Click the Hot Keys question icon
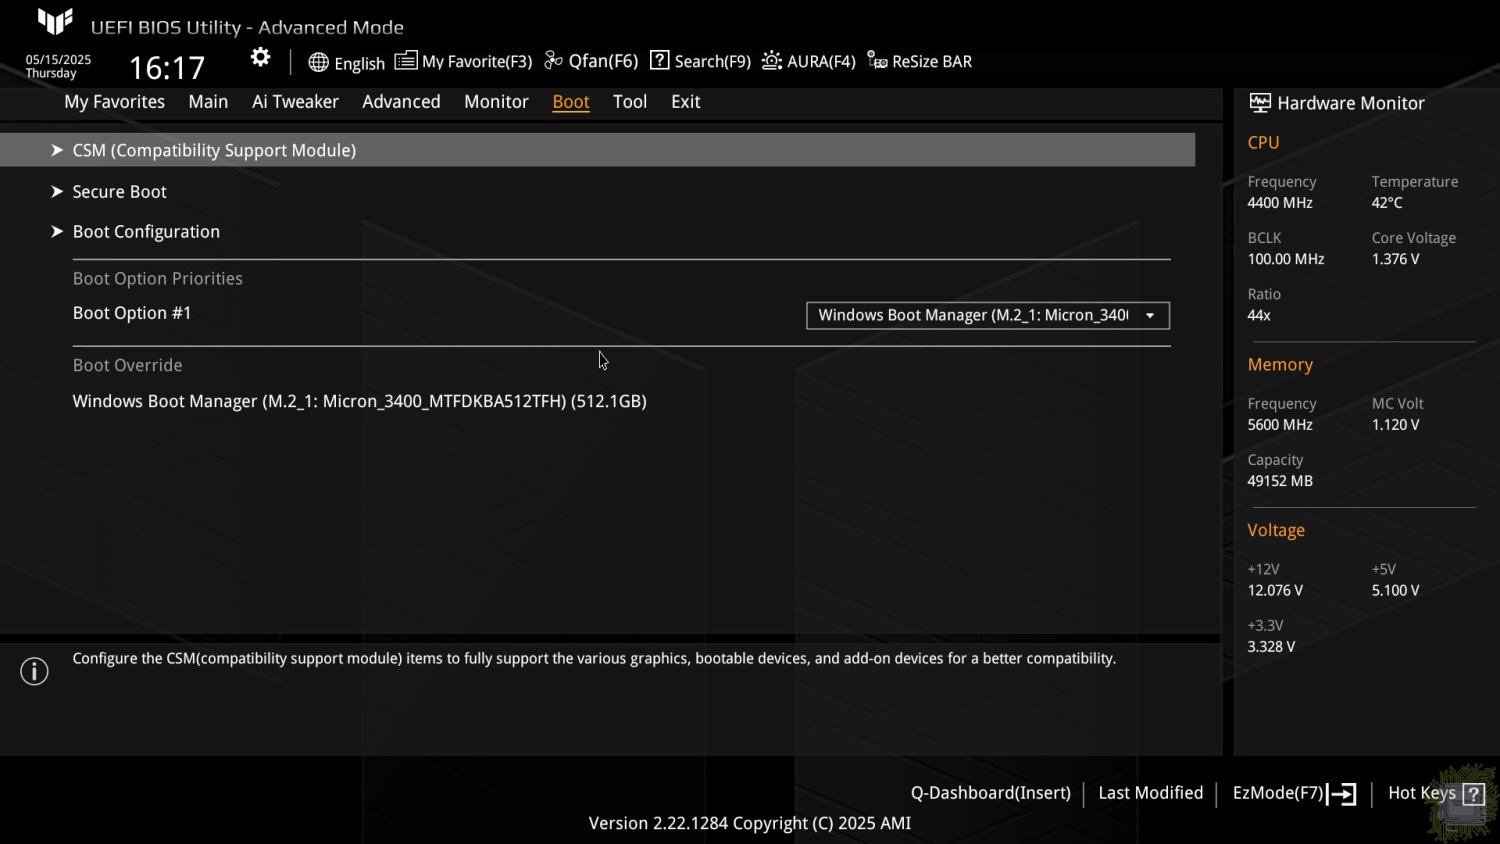 1473,794
